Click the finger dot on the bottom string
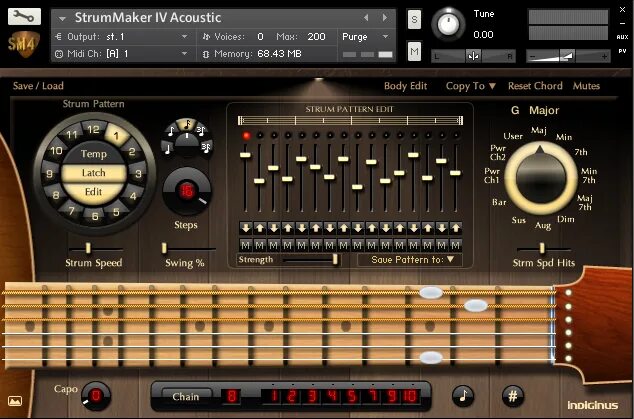The height and width of the screenshot is (419, 634). [x=431, y=358]
